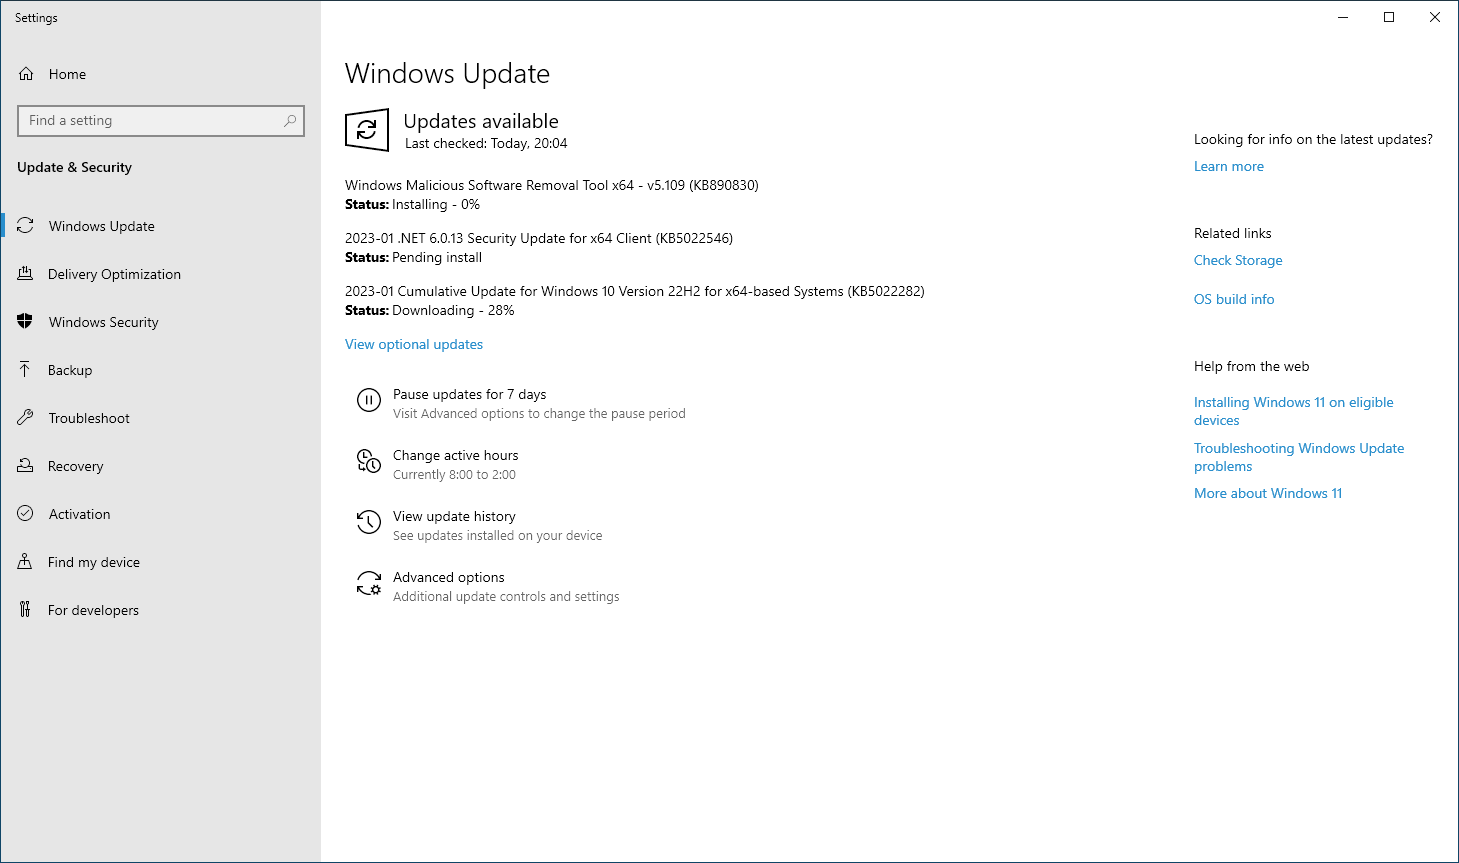Focus the Find a setting search box
1459x863 pixels.
(x=161, y=121)
